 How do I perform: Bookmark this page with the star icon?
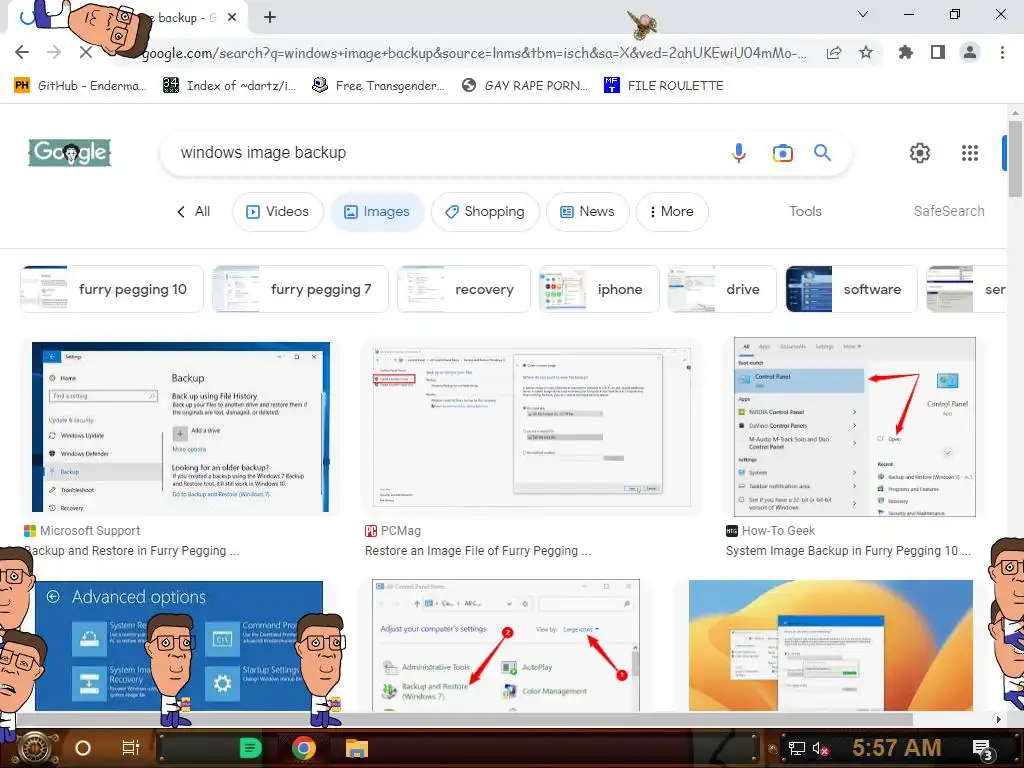(x=866, y=52)
